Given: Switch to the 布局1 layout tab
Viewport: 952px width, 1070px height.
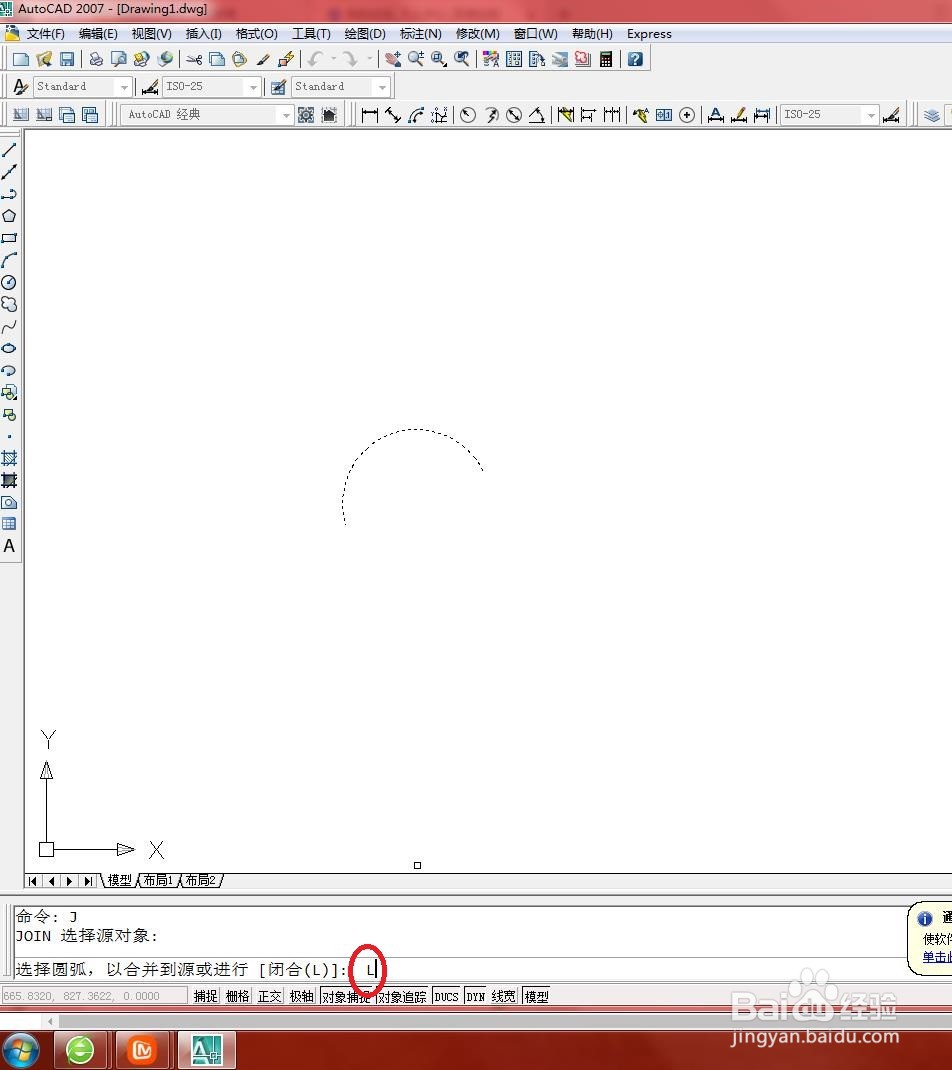Looking at the screenshot, I should coord(158,880).
